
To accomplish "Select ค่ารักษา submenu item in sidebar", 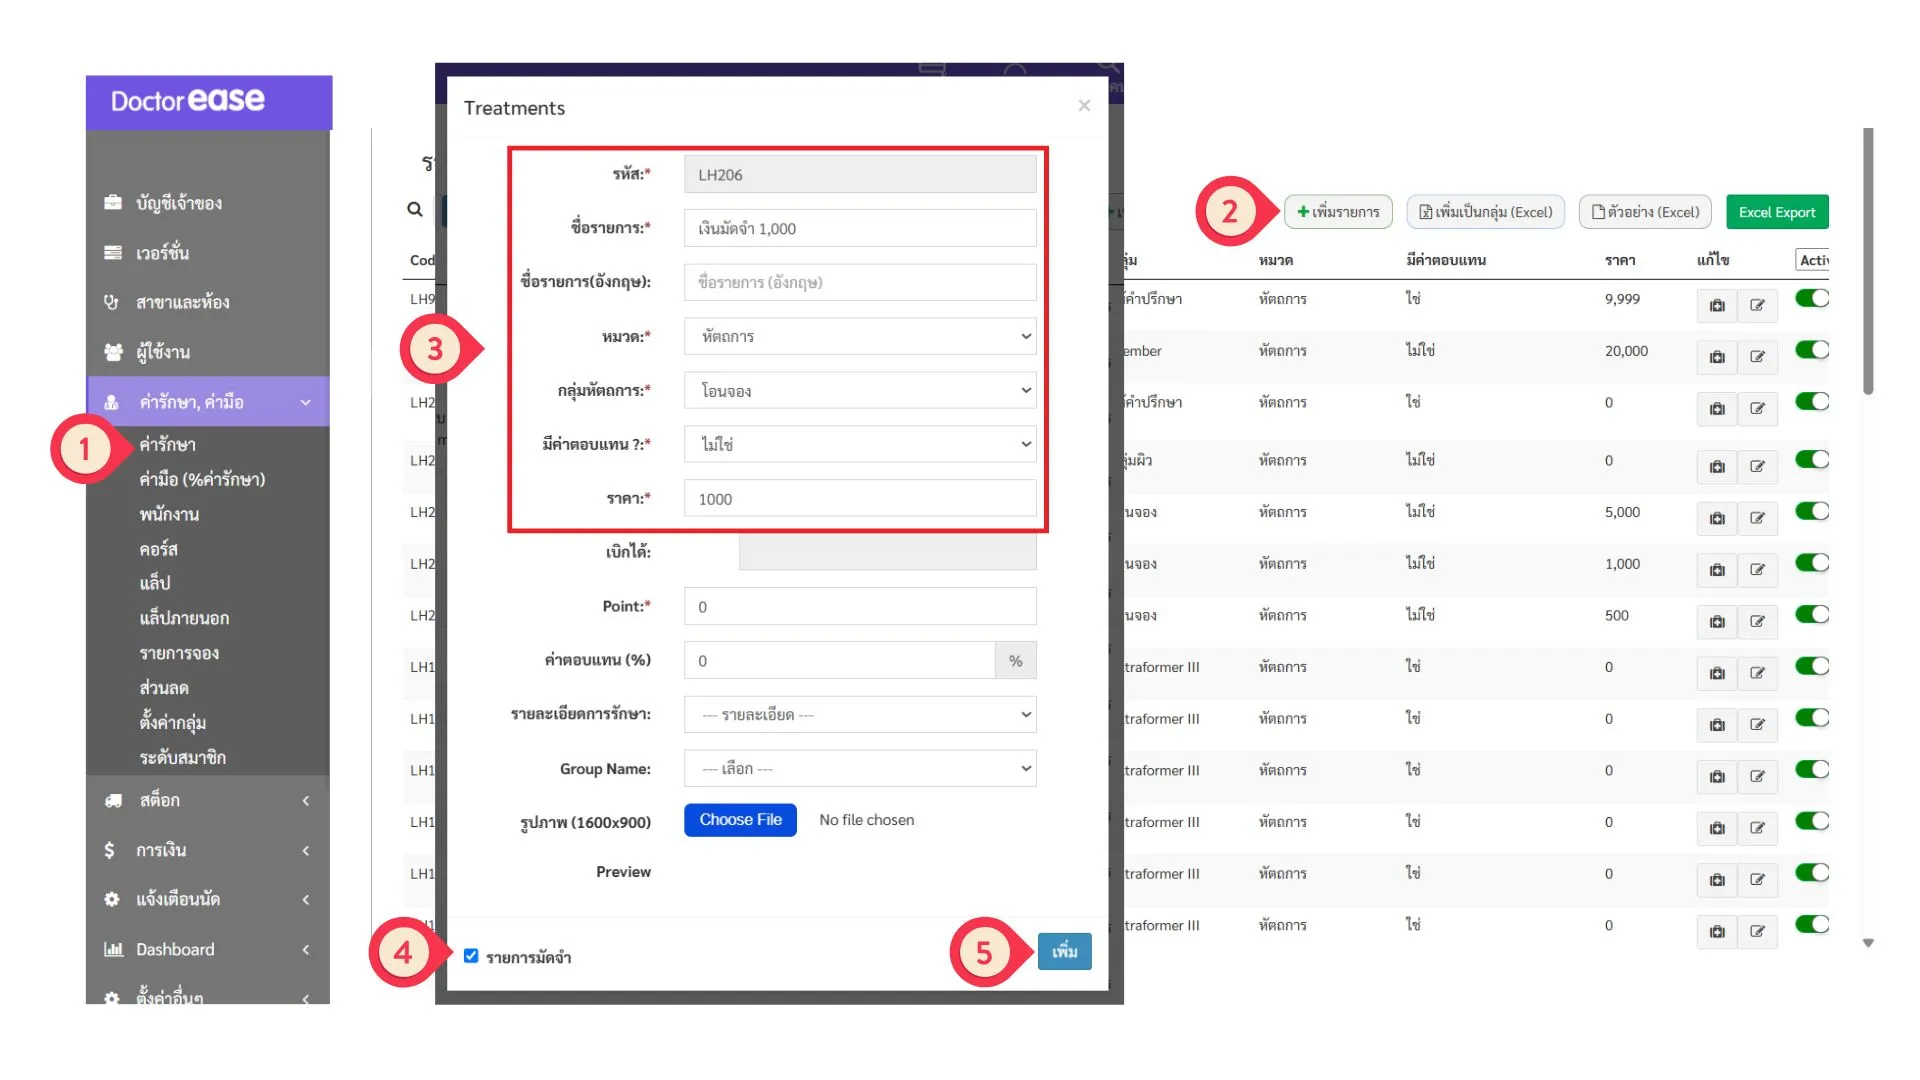I will coord(168,444).
